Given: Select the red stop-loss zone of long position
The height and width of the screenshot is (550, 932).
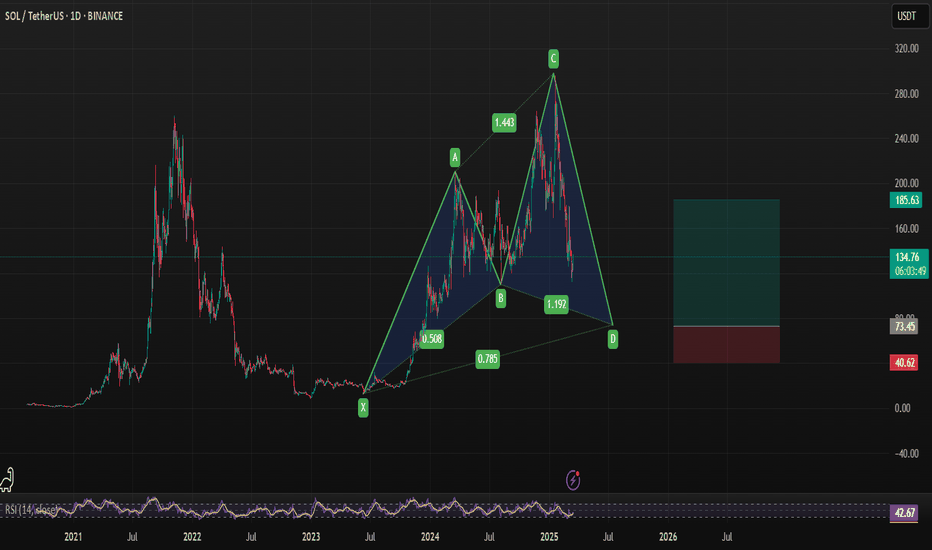Looking at the screenshot, I should pyautogui.click(x=726, y=345).
